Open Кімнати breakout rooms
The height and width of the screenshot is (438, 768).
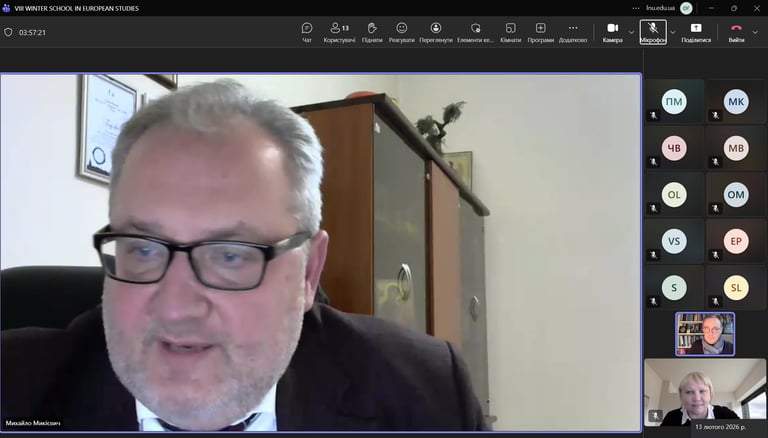click(x=510, y=32)
